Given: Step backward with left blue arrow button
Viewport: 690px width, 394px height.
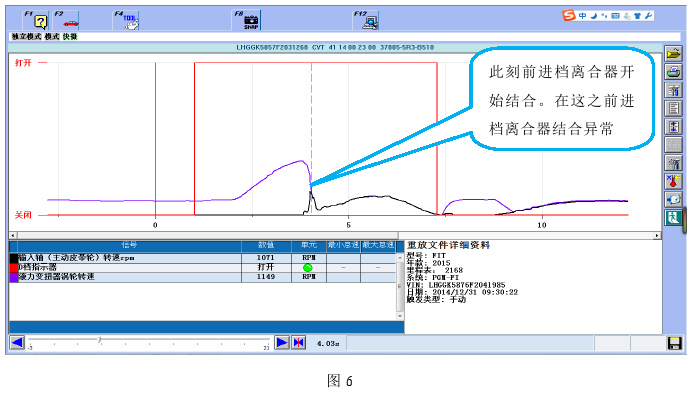Looking at the screenshot, I should click(17, 342).
